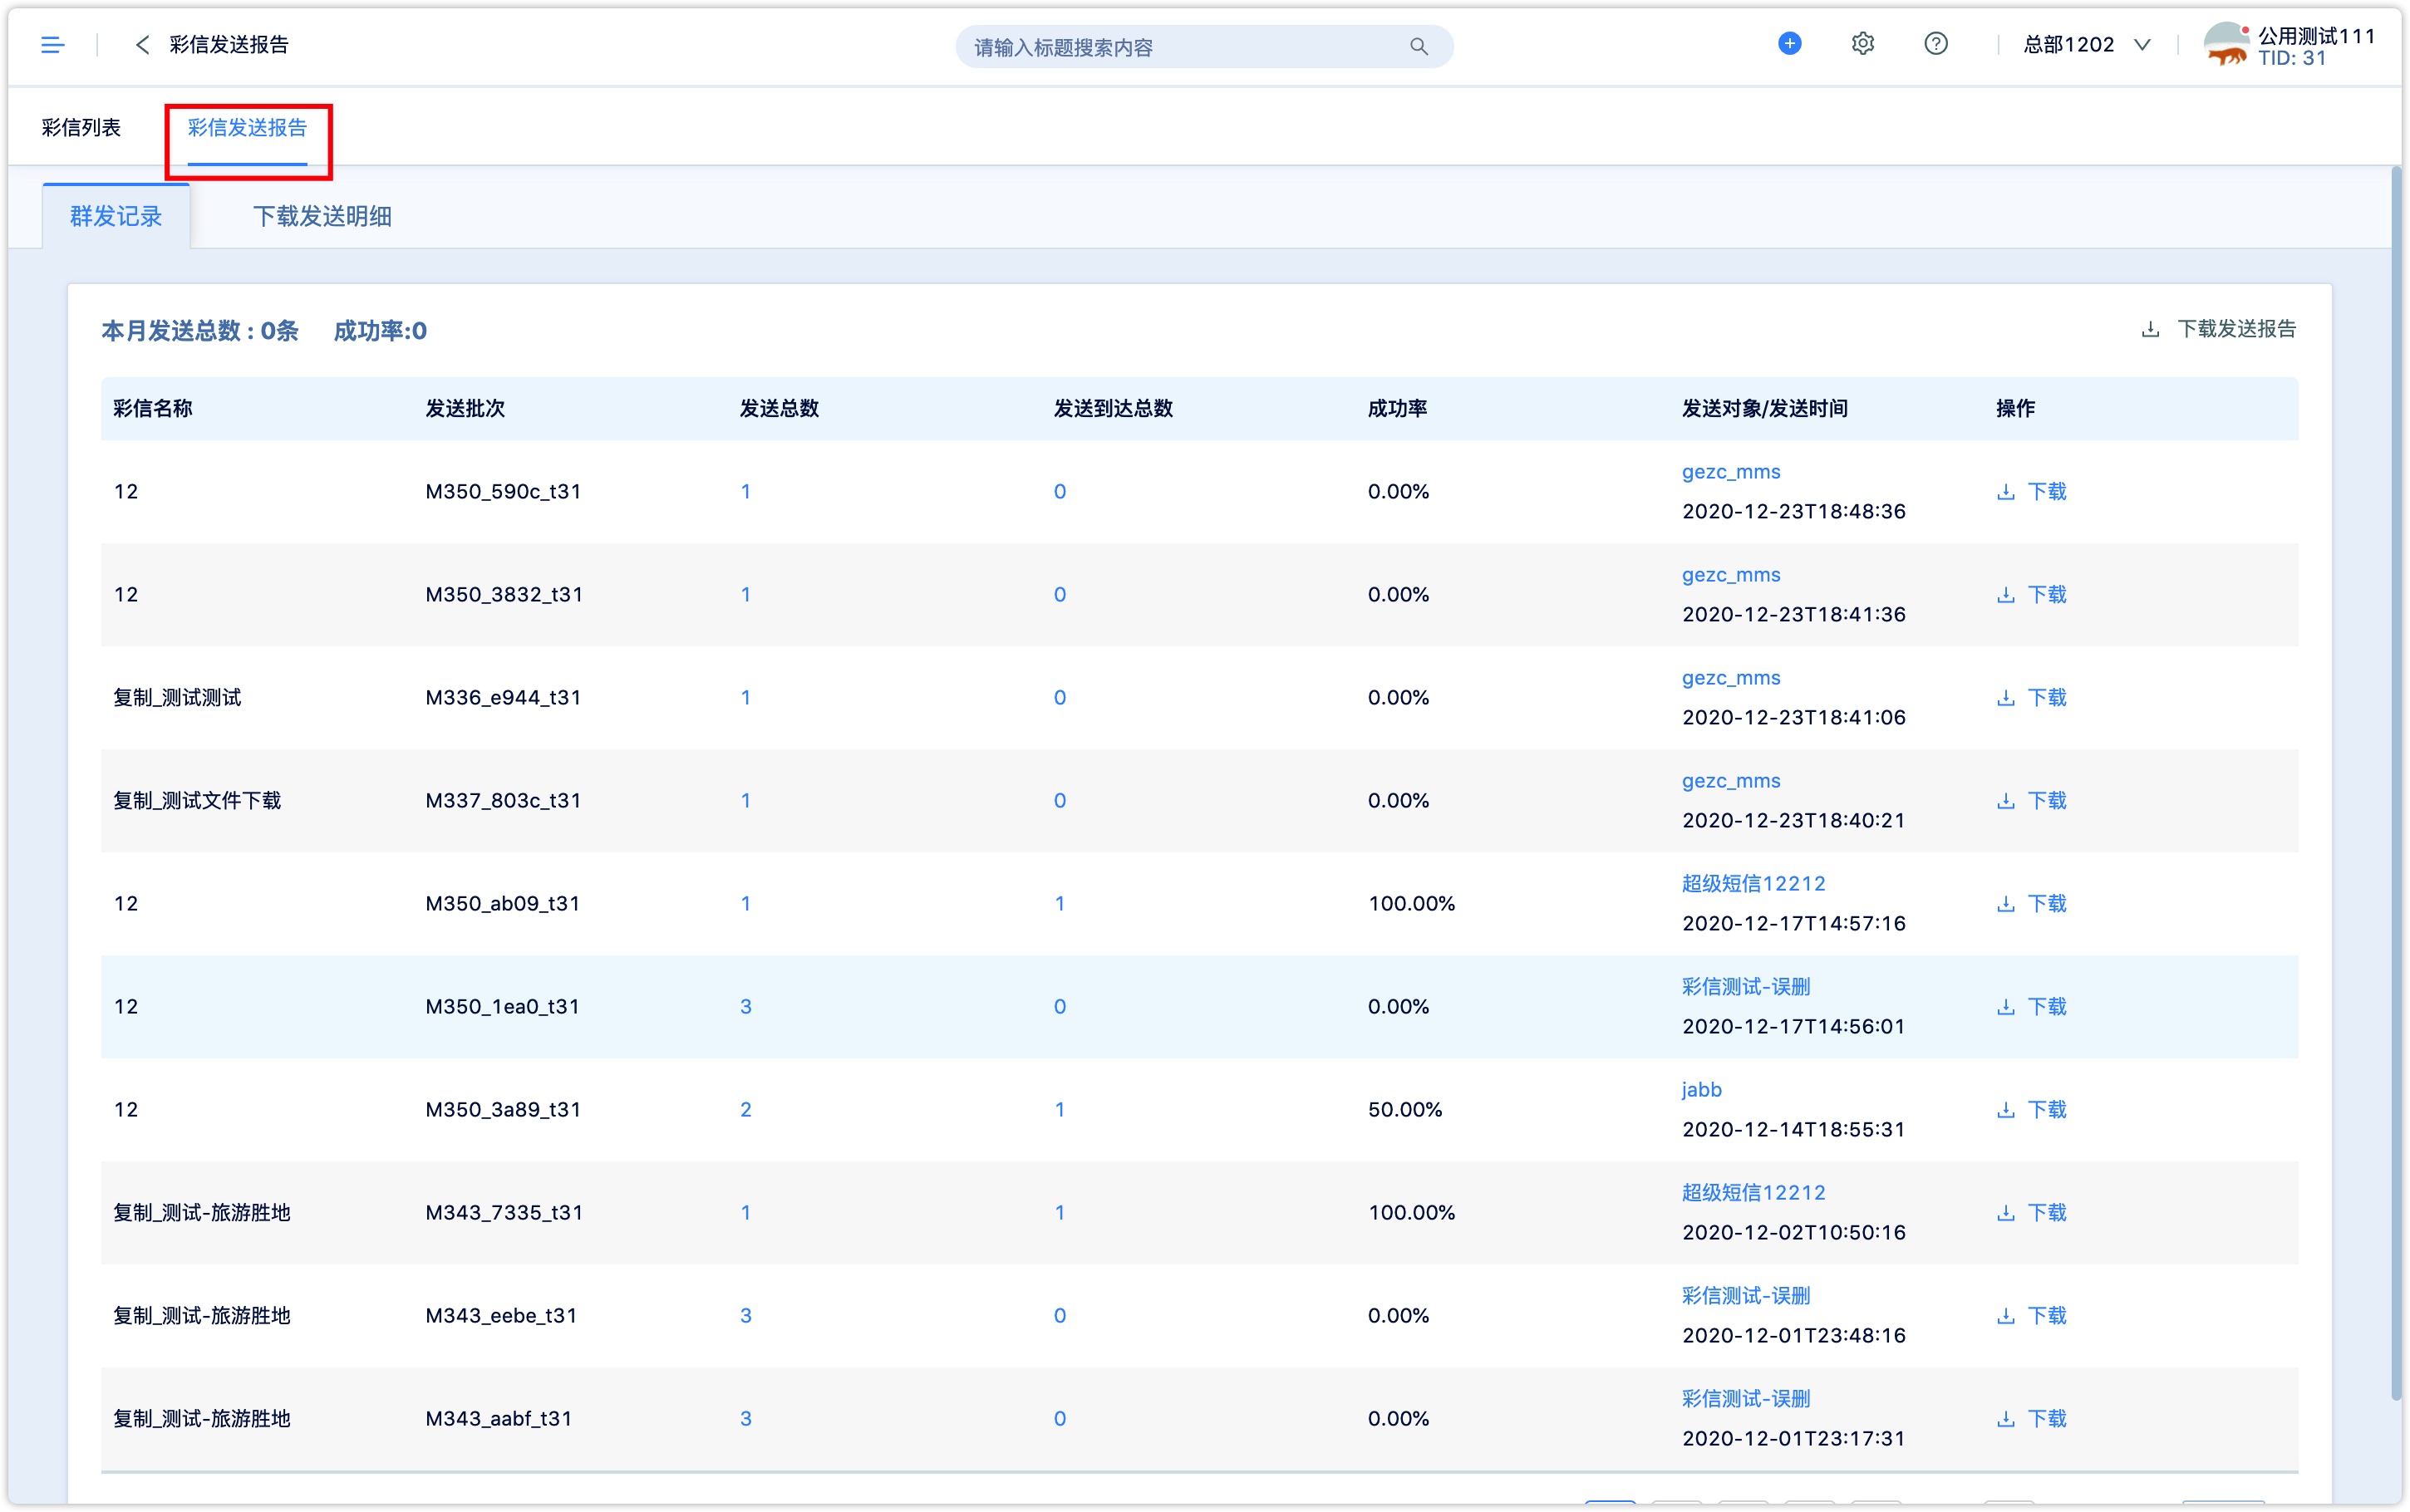Open gezc_mms link dated 2020-12-23T18:41:06
Image resolution: width=2410 pixels, height=1512 pixels.
(x=1731, y=678)
